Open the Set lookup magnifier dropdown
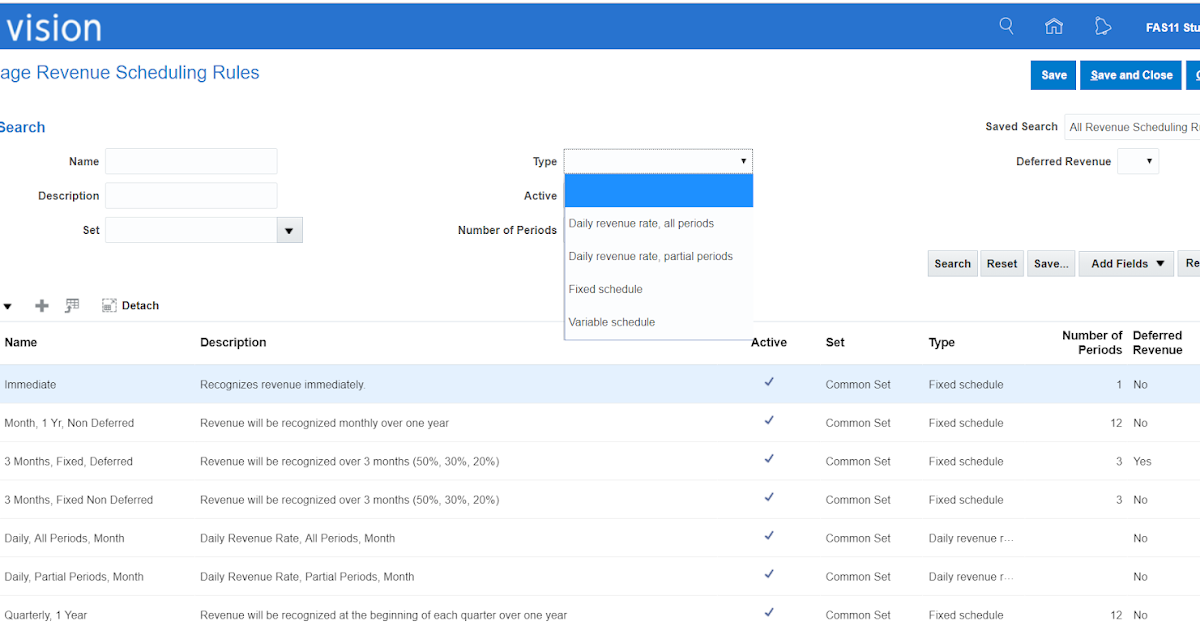The height and width of the screenshot is (630, 1200). 289,229
